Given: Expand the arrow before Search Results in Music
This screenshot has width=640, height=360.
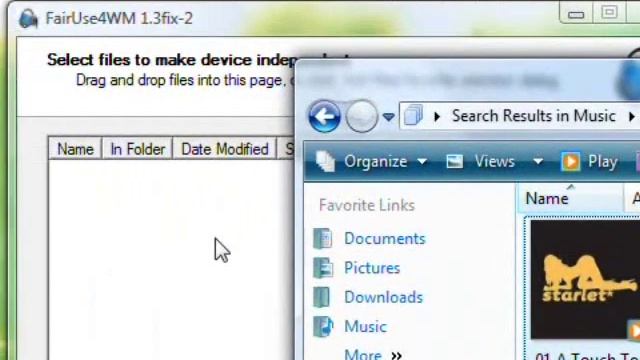Looking at the screenshot, I should tap(437, 117).
